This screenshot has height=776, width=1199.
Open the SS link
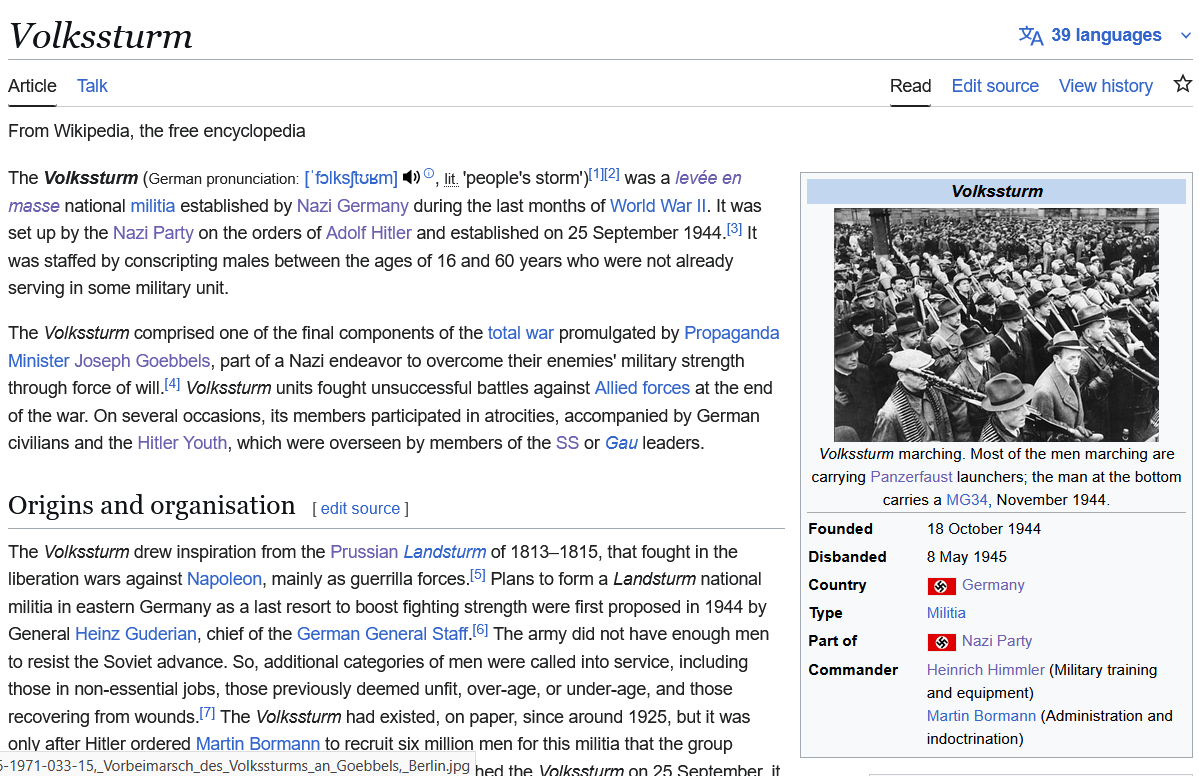[567, 443]
